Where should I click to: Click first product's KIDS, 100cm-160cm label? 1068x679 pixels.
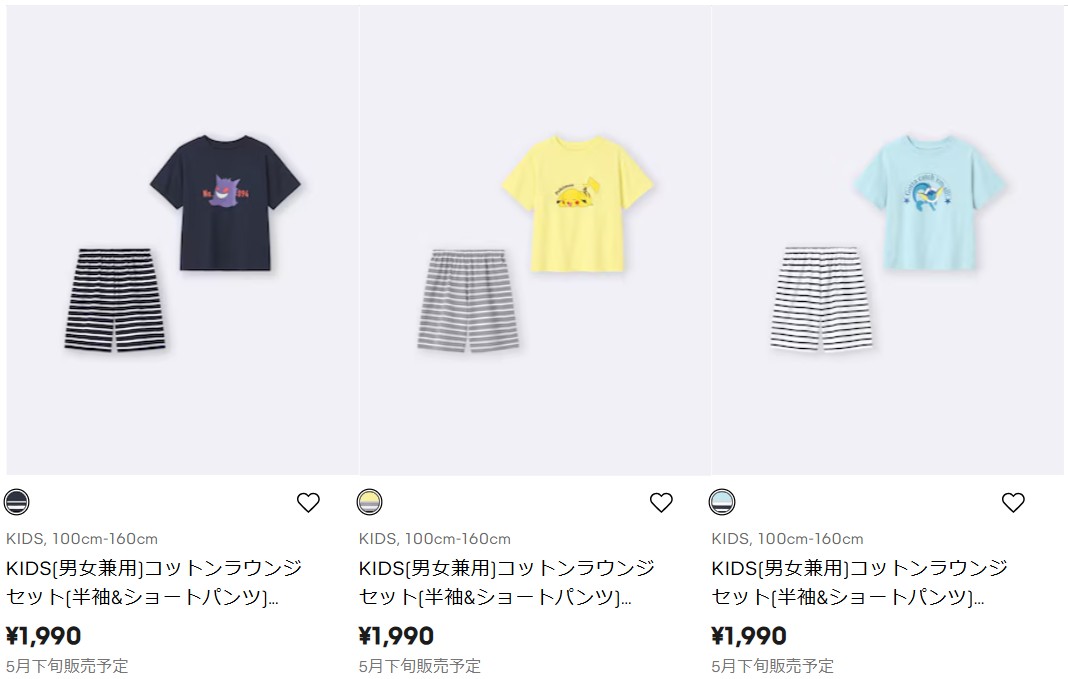(x=82, y=539)
